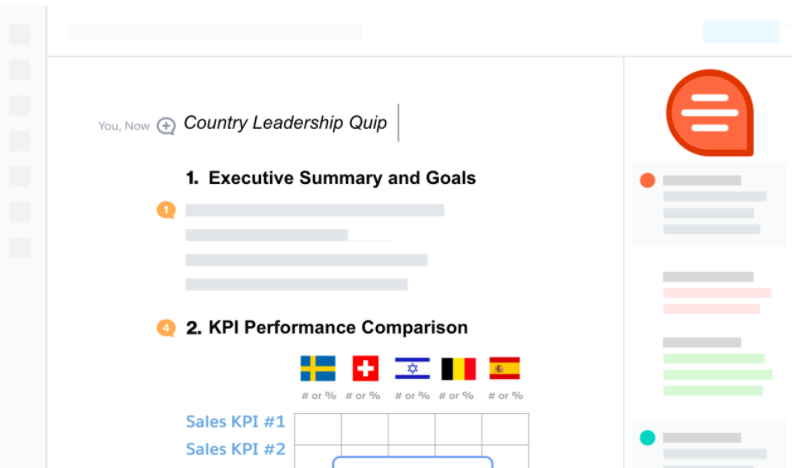Open the comment bubble marked 1
This screenshot has height=468, width=811.
[166, 210]
